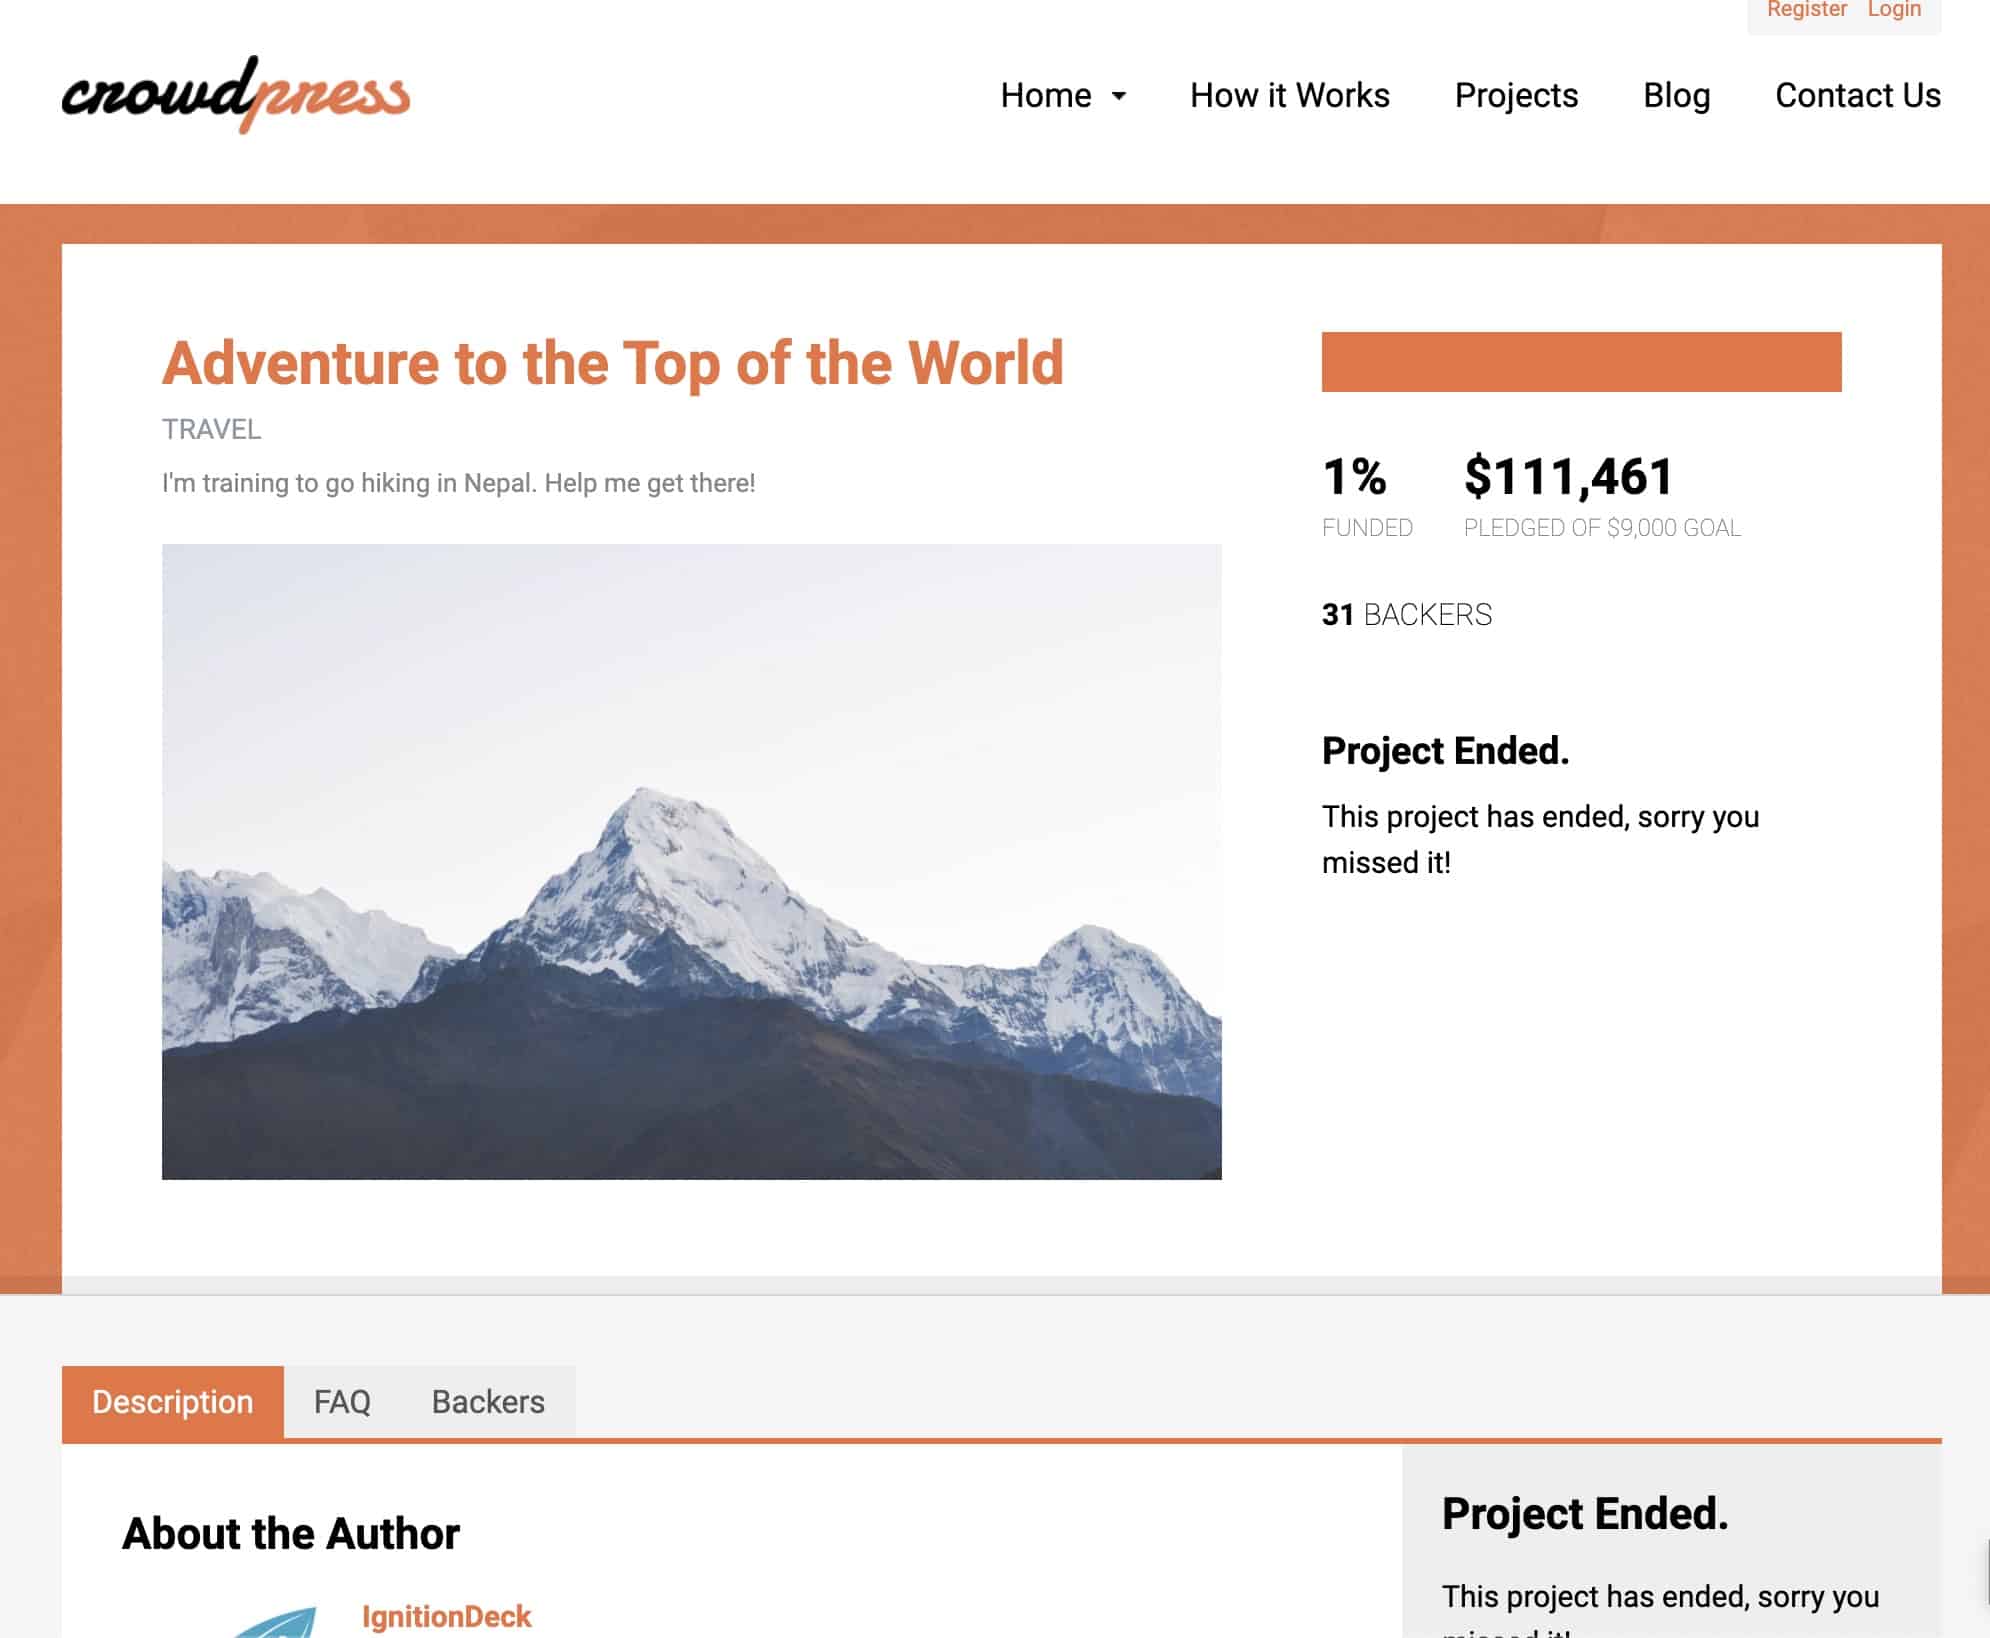The height and width of the screenshot is (1638, 1990).
Task: Click the Adventure to the Top of the World title
Action: tap(613, 362)
